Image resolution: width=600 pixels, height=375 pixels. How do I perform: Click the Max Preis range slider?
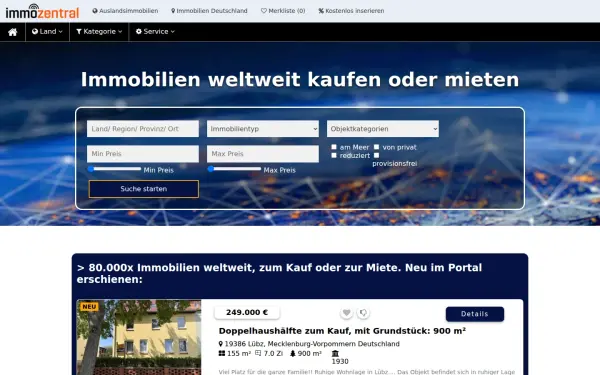pos(235,169)
